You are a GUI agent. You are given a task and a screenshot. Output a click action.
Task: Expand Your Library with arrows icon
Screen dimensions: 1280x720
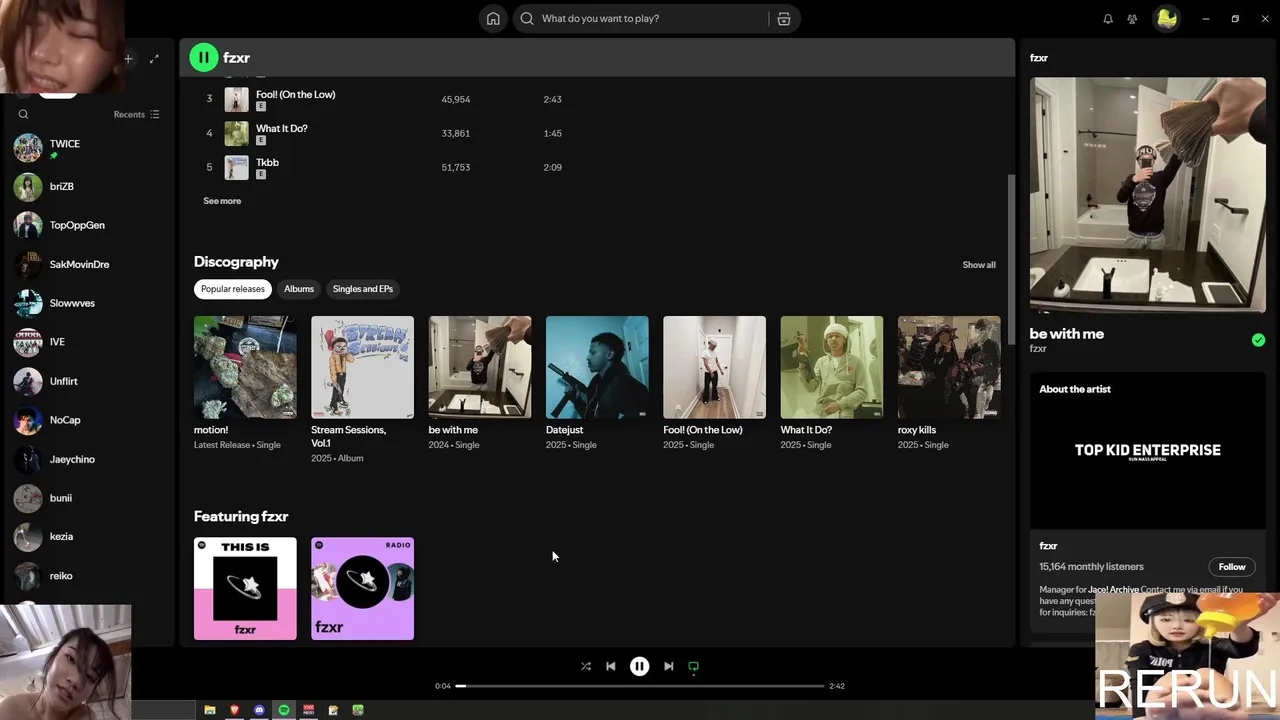154,59
